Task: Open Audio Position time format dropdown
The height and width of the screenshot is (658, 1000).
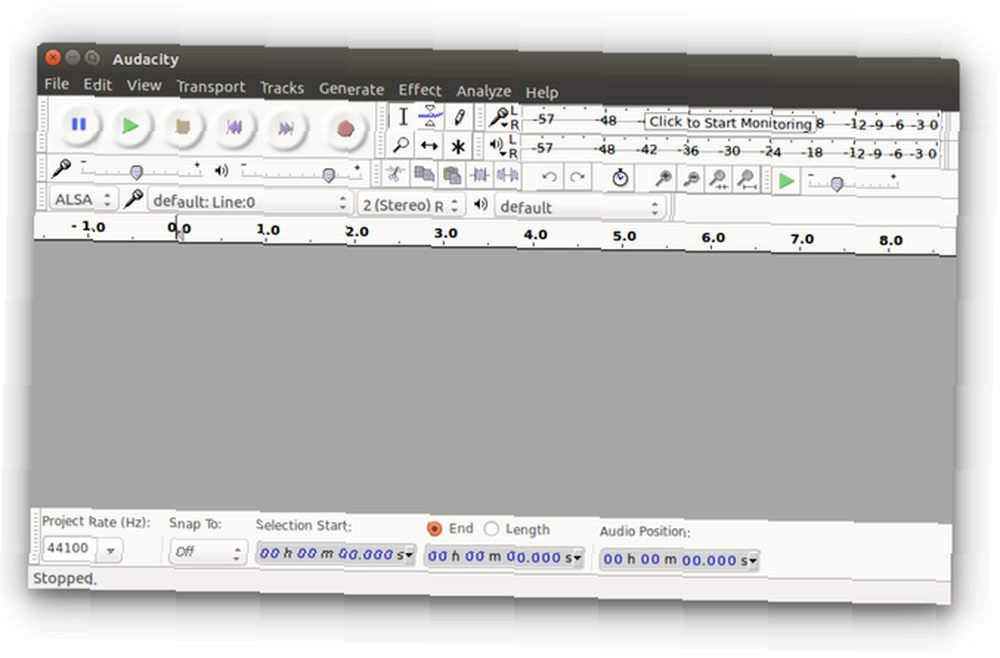Action: [x=753, y=561]
